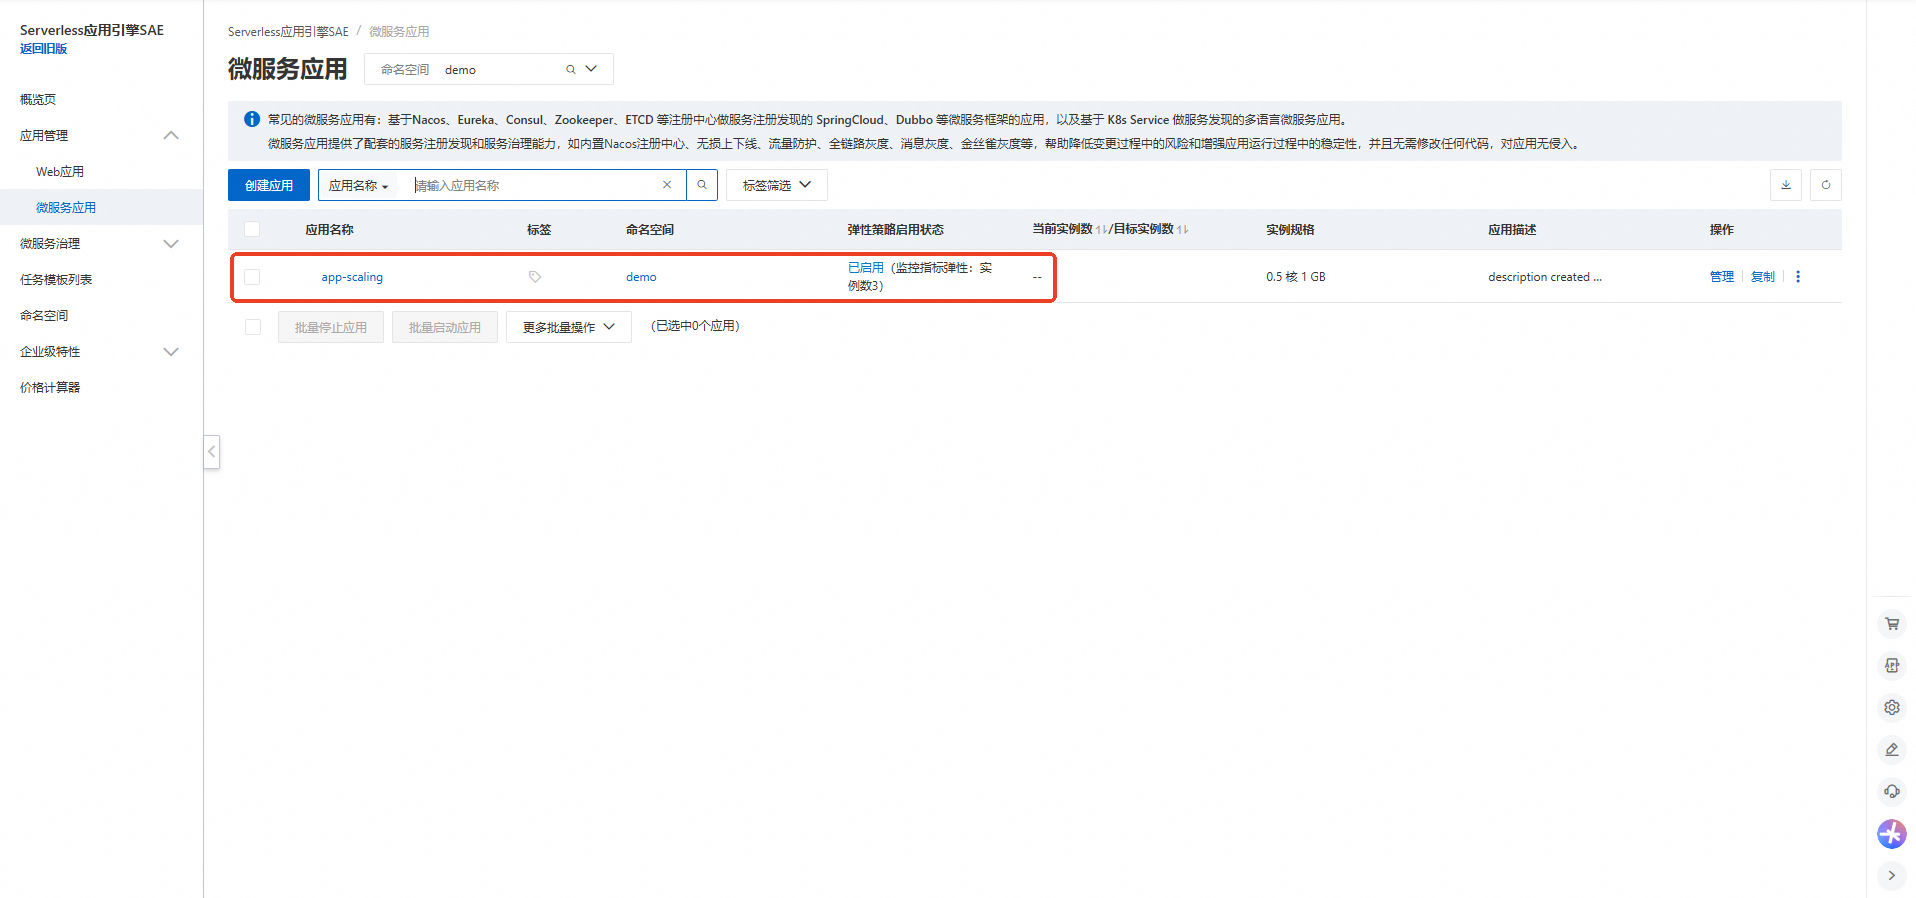Open more actions menu for app-scaling row
The height and width of the screenshot is (898, 1916).
coord(1798,277)
